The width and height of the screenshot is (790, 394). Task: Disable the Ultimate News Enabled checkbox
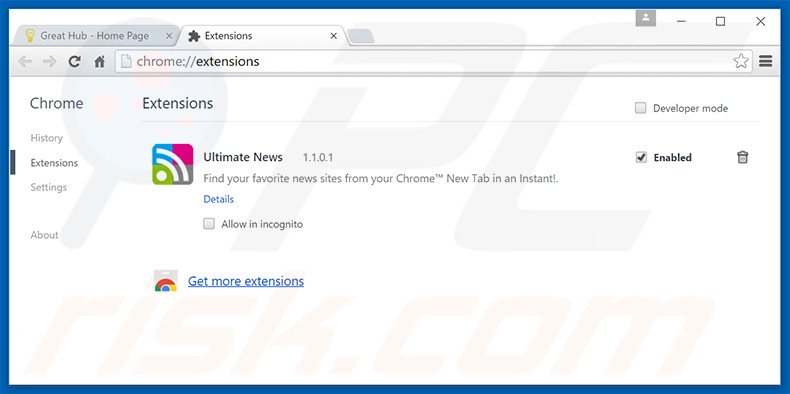click(x=641, y=158)
